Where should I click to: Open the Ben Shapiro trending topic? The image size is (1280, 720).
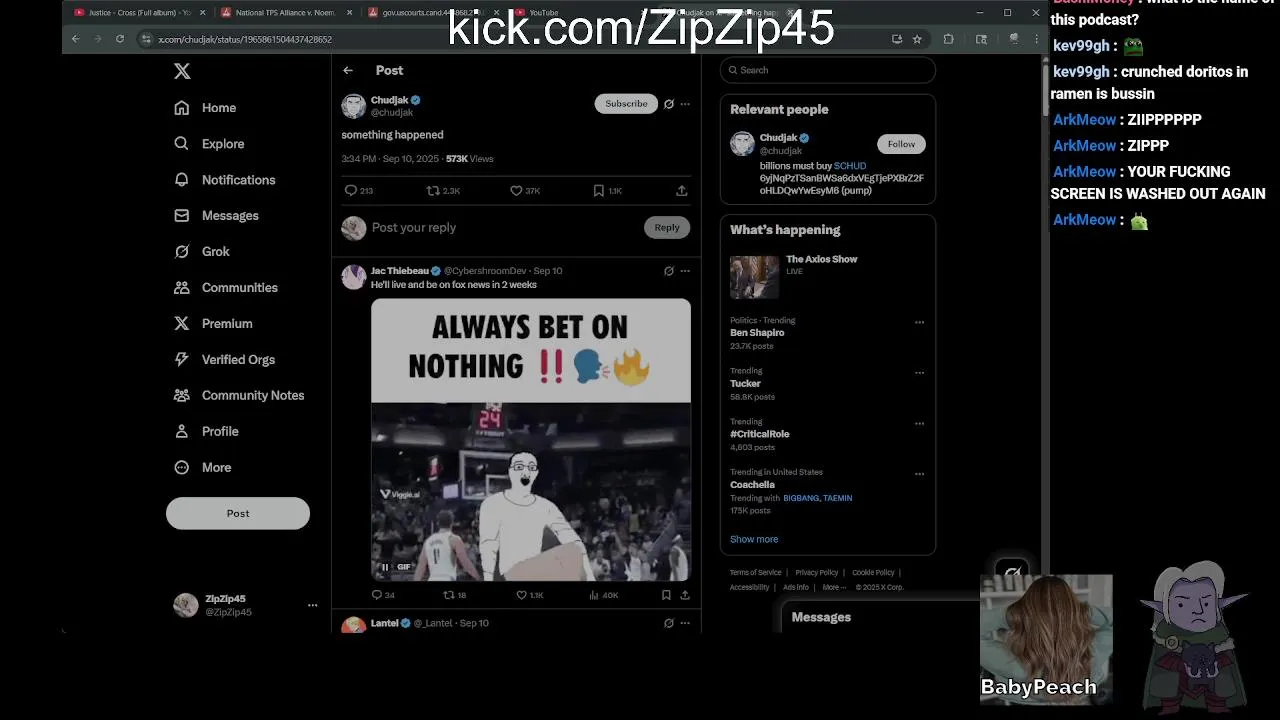coord(757,333)
